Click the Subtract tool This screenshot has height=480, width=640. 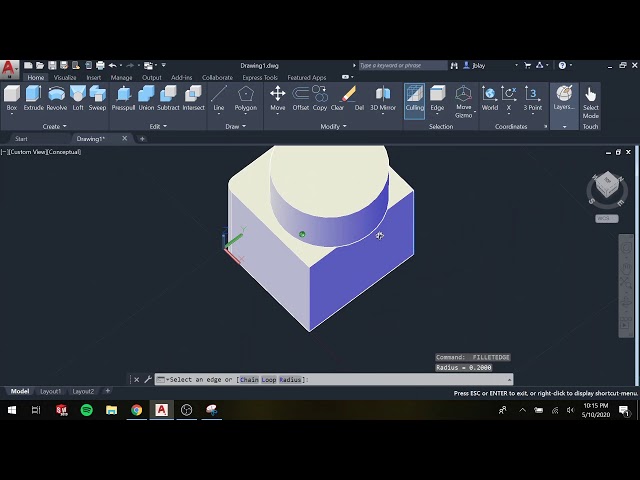[x=168, y=98]
